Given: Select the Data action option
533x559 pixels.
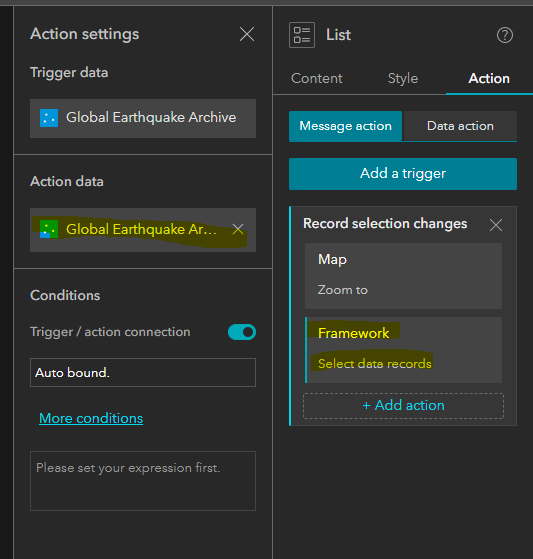Looking at the screenshot, I should (460, 126).
